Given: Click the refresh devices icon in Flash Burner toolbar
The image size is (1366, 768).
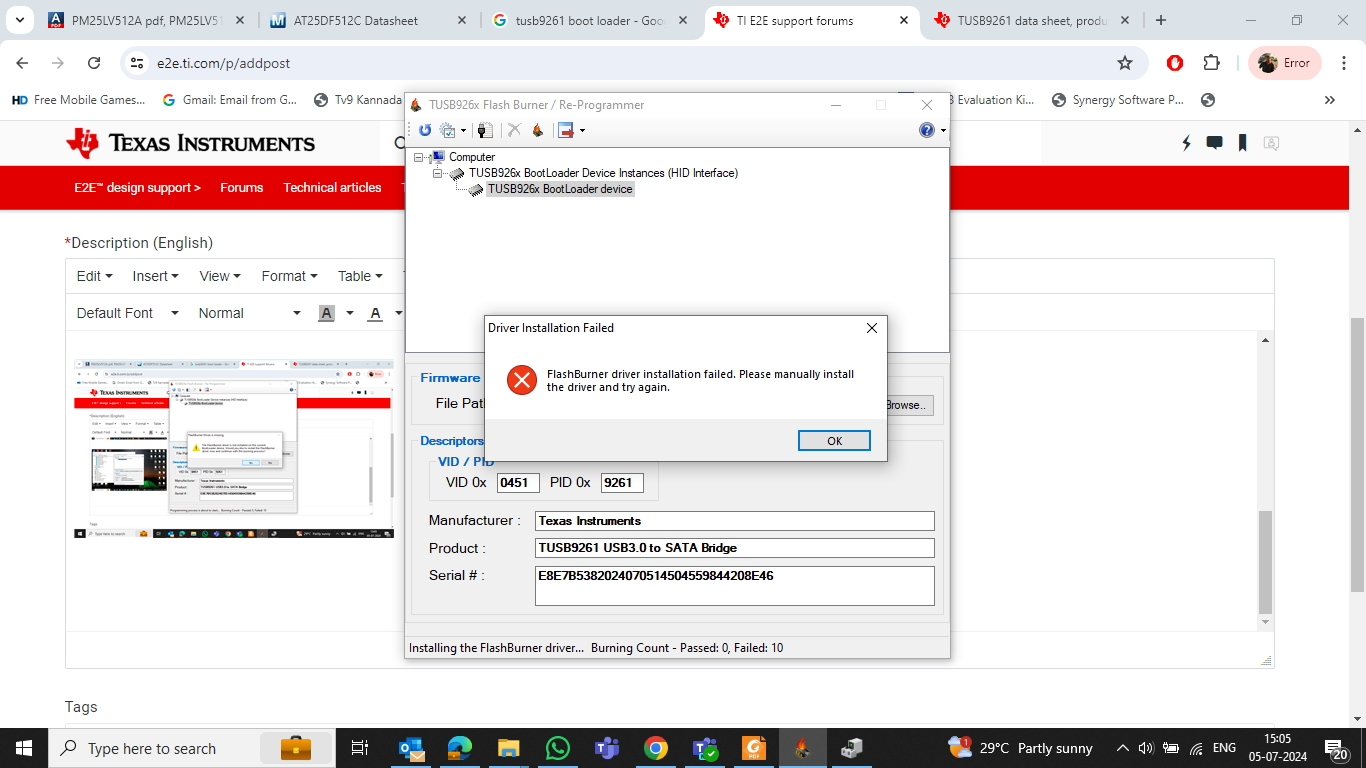Looking at the screenshot, I should coord(425,130).
